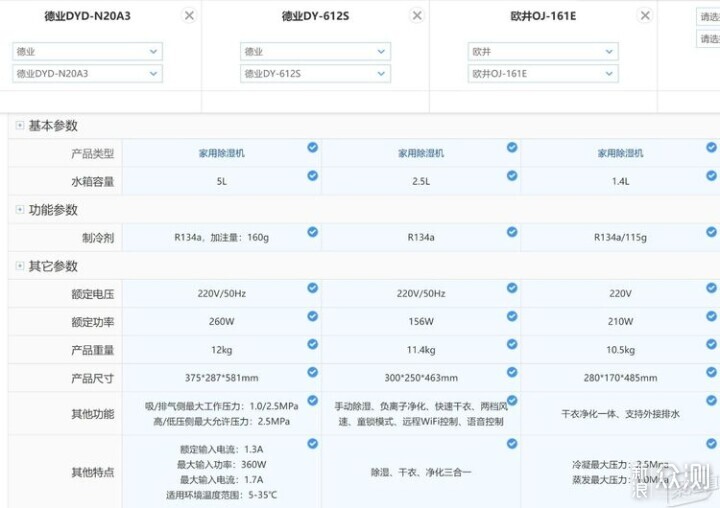Screen dimensions: 720x508
Task: Remove 德业DYD-N20A3 from comparison
Action: pos(189,16)
